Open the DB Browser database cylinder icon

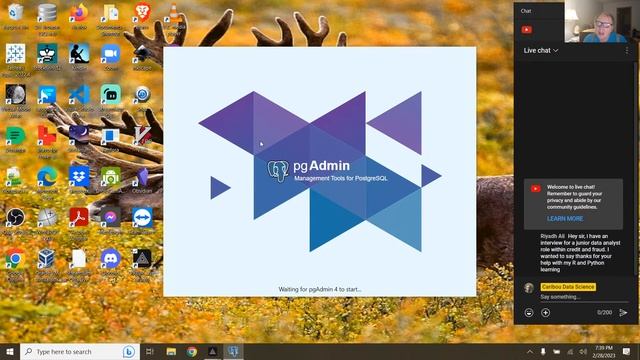(x=47, y=13)
